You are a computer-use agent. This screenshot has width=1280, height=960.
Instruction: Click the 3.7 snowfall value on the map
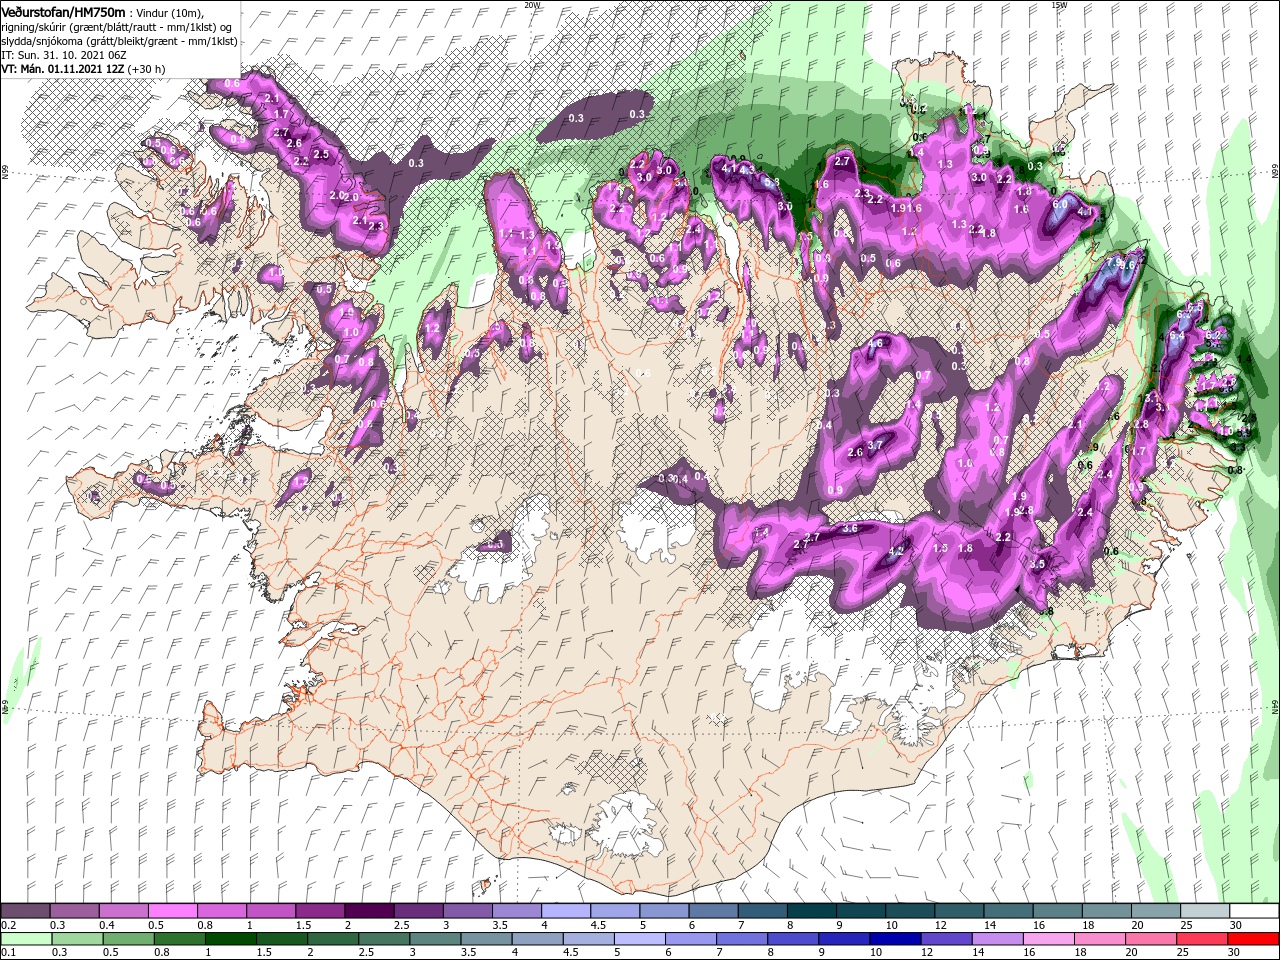pos(875,445)
